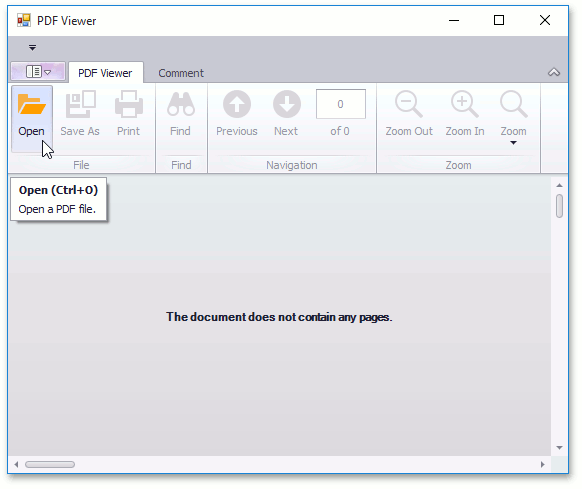582x489 pixels.
Task: Switch to the Comment tab
Action: (181, 73)
